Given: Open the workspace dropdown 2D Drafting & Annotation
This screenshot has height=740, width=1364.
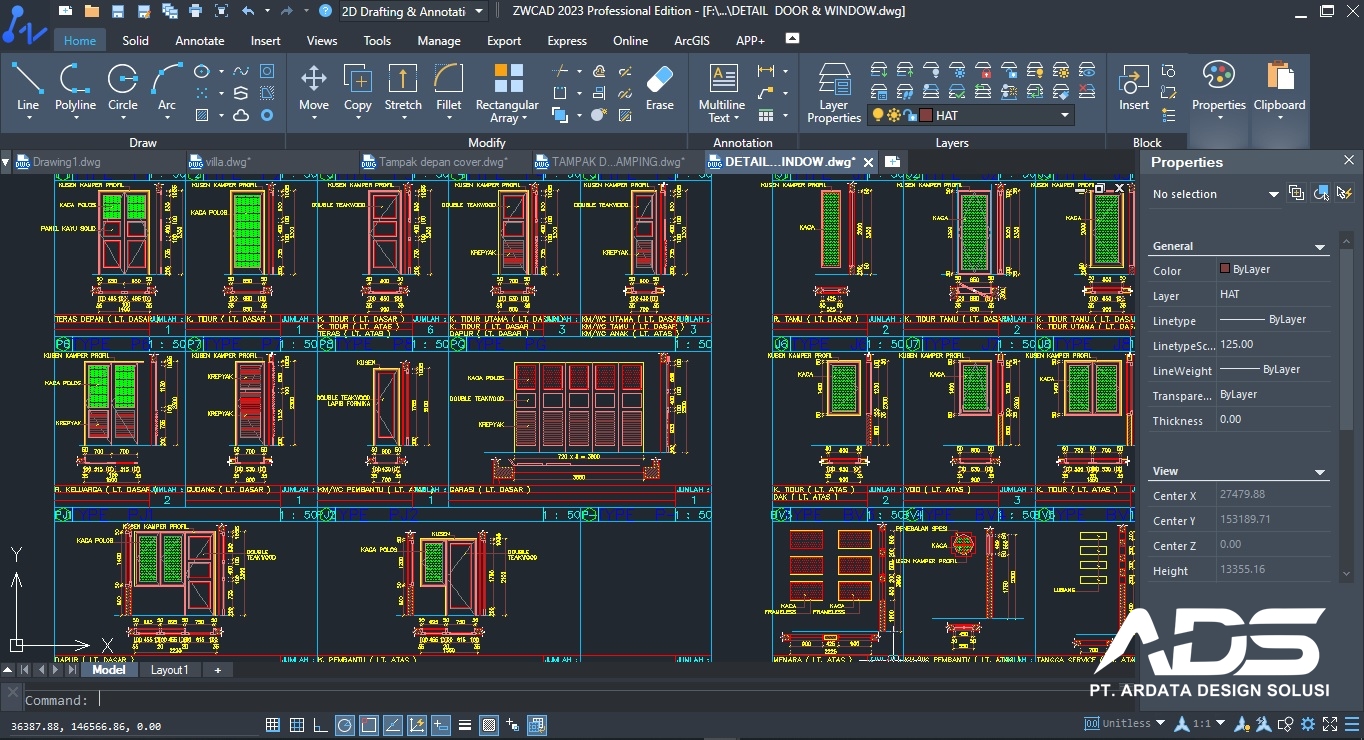Looking at the screenshot, I should [x=413, y=11].
